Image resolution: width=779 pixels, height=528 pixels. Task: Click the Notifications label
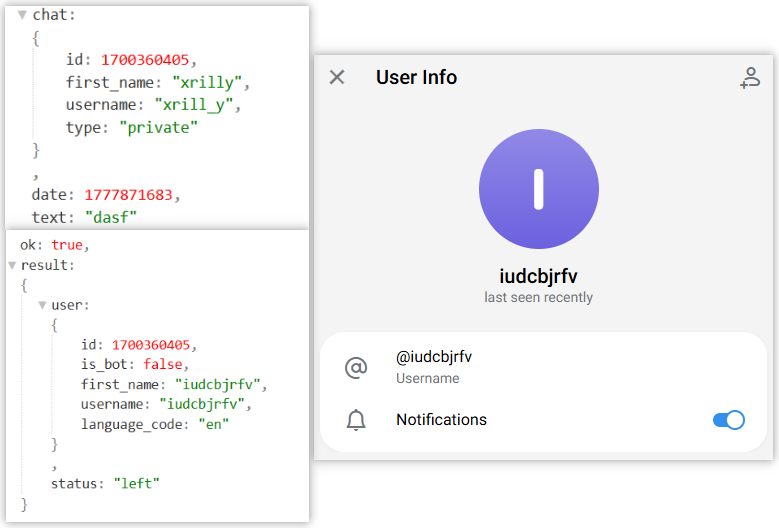coord(441,420)
